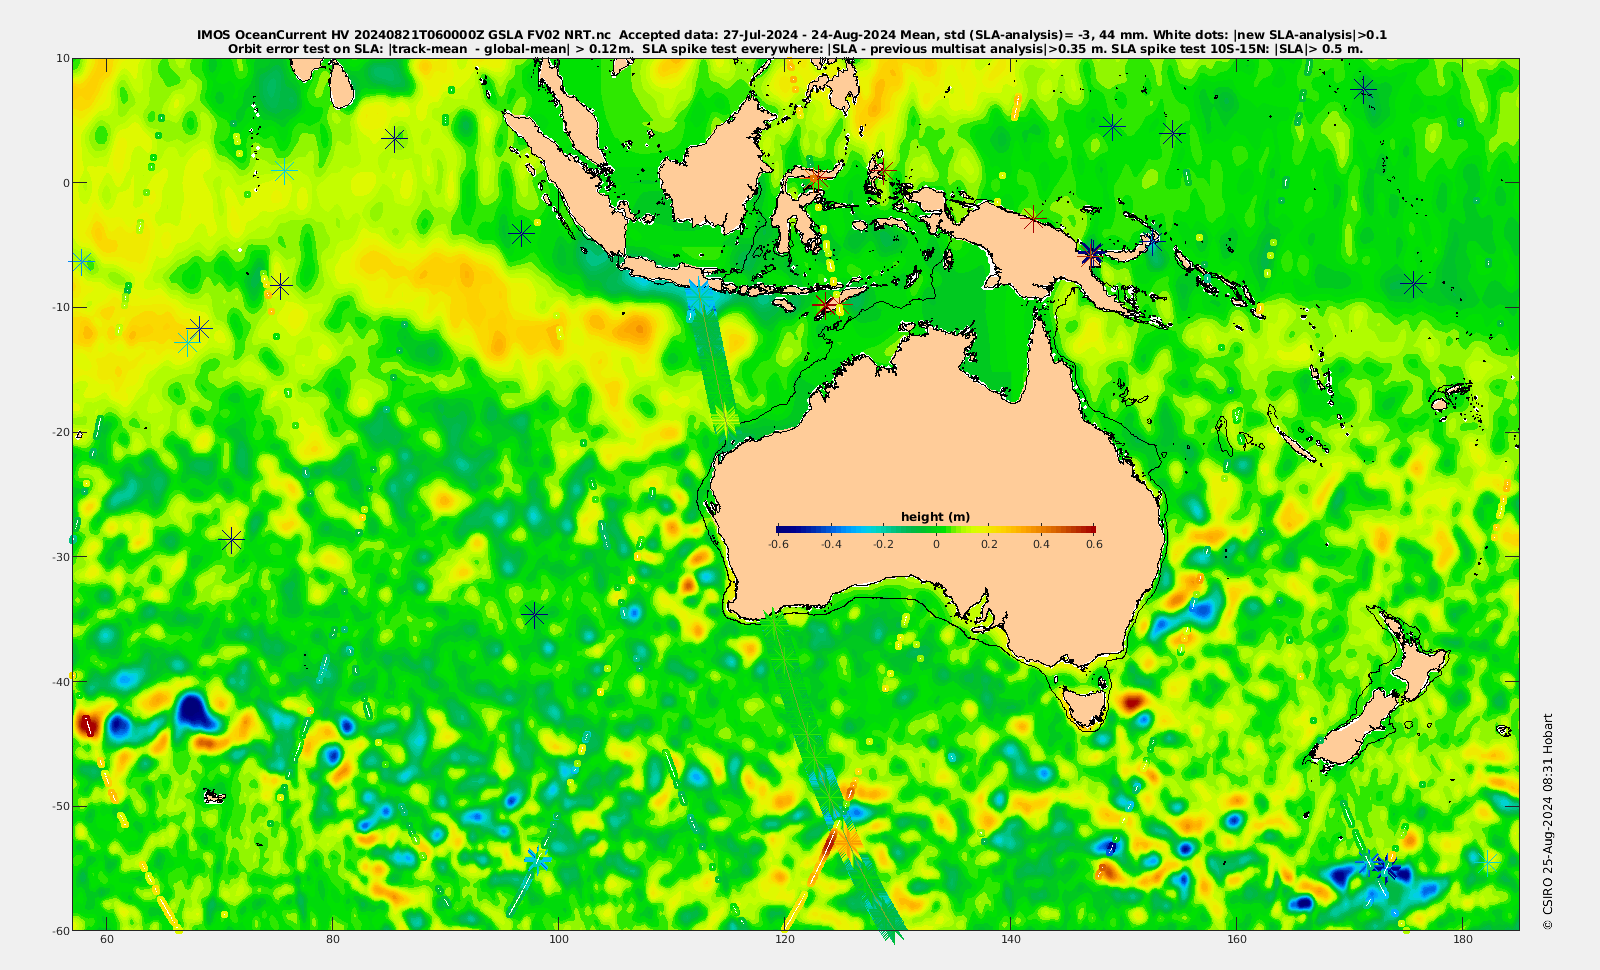The image size is (1600, 970).
Task: Click the blue asterisk marker near 85E, 3N
Action: click(x=395, y=139)
